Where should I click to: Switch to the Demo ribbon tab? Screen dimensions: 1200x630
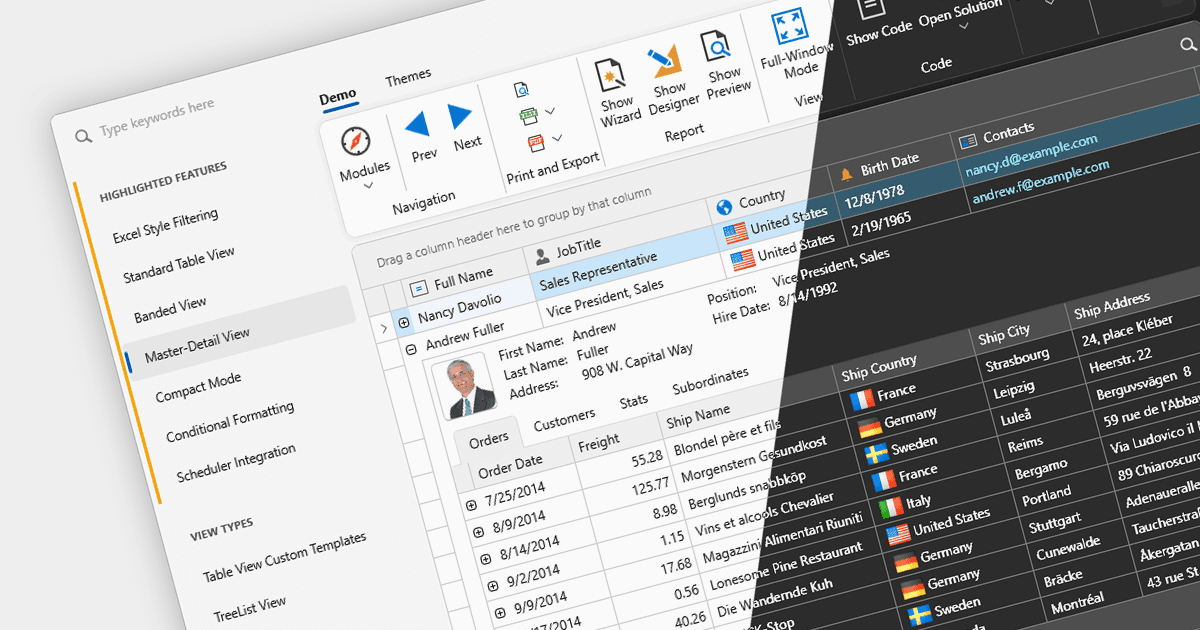(x=338, y=96)
